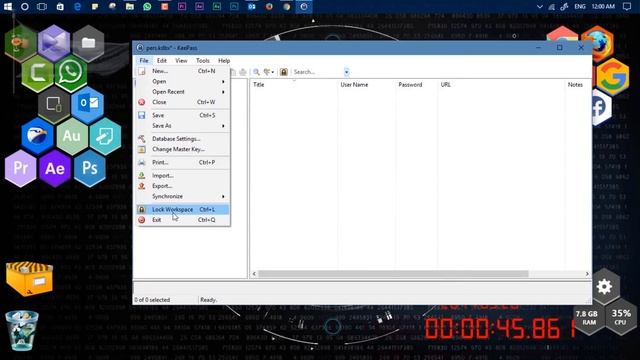640x360 pixels.
Task: Click the horizontal scrollbar thumb in entry list
Action: 393,274
